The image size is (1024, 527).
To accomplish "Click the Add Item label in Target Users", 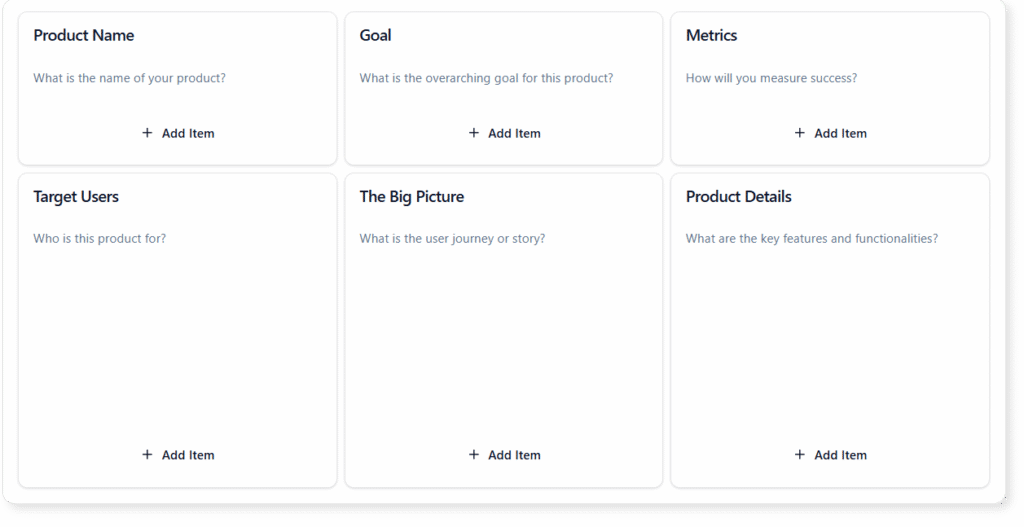I will (188, 455).
